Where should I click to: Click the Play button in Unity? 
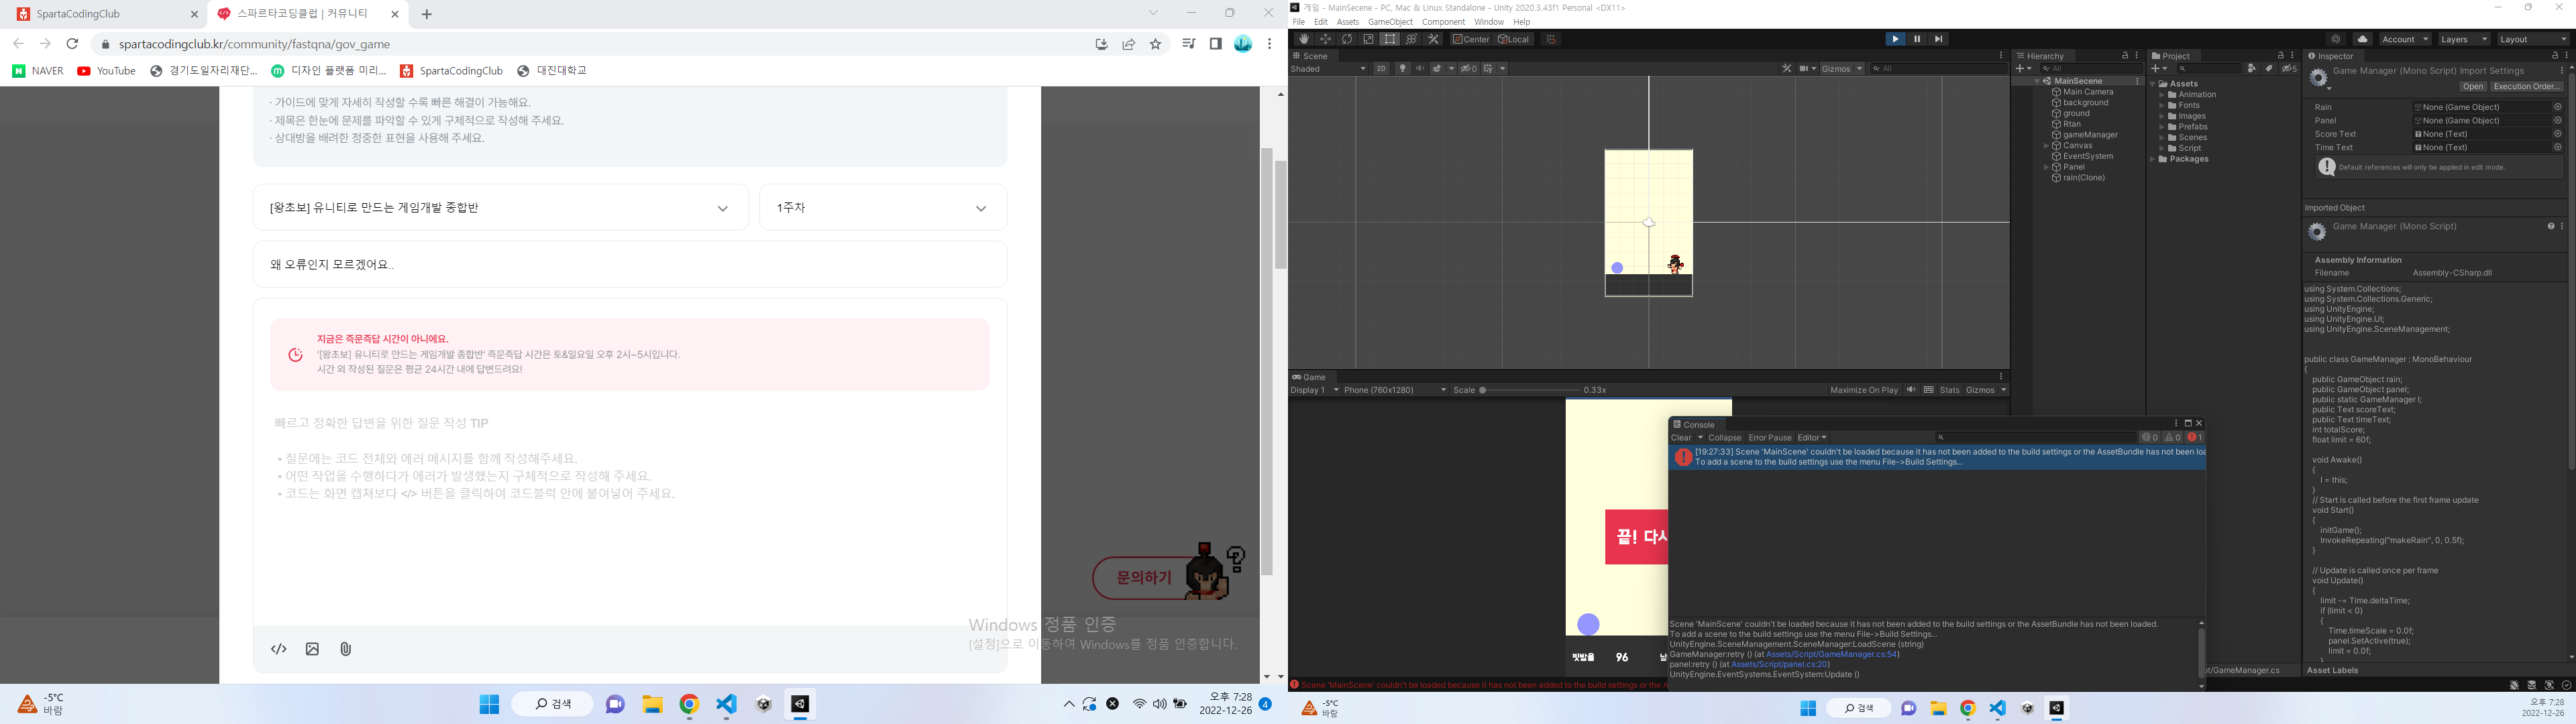1895,39
